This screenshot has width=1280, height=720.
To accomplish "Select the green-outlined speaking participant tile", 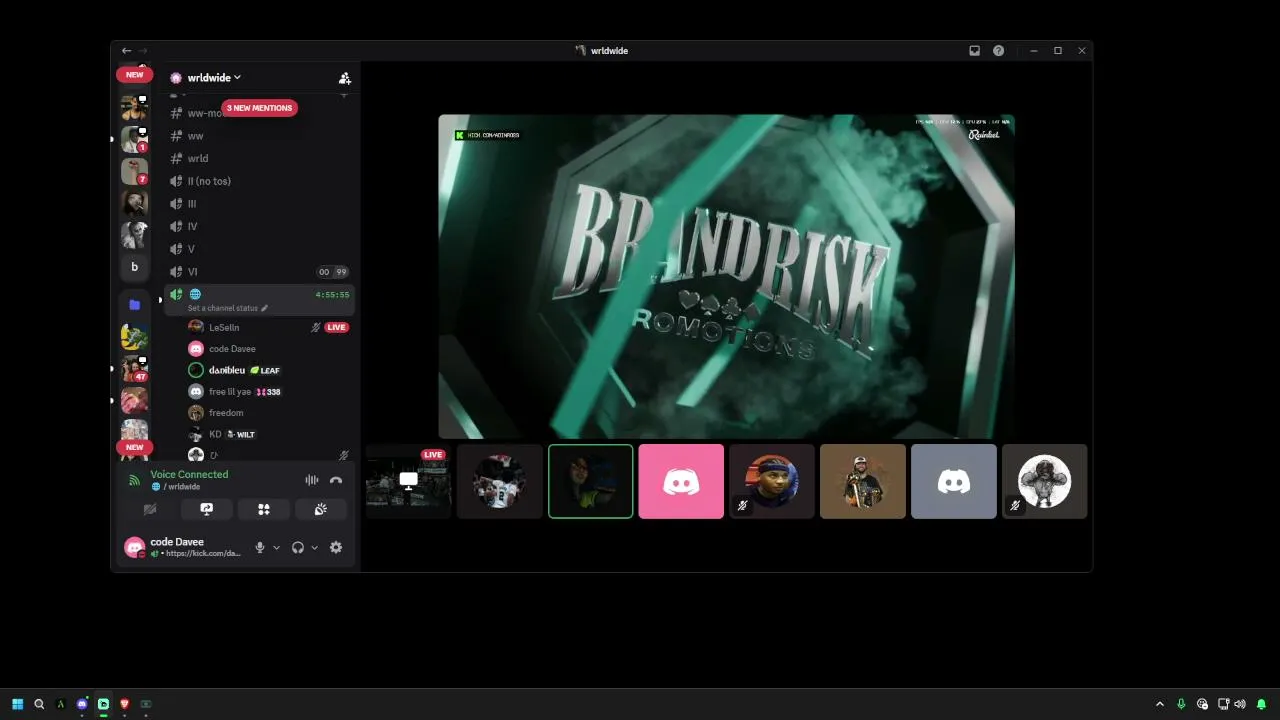I will 590,482.
